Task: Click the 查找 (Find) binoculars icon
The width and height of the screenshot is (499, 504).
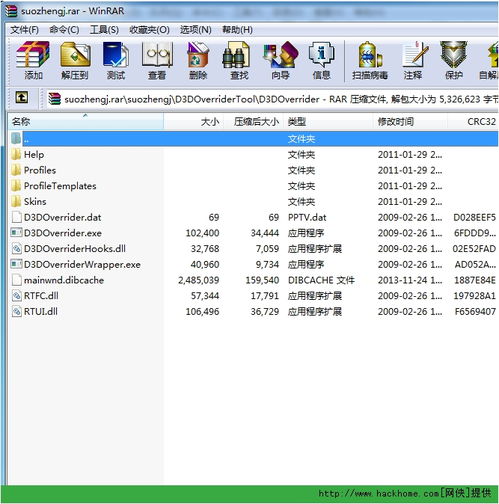Action: 239,60
